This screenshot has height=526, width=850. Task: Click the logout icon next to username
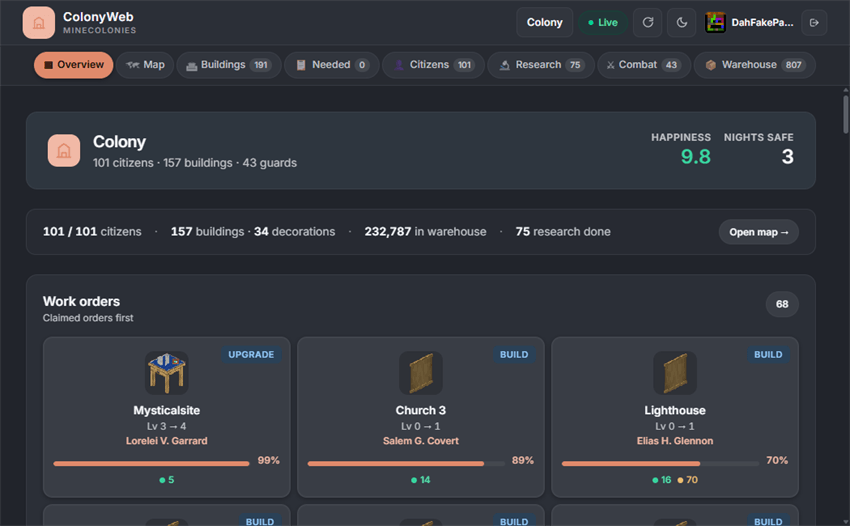814,22
